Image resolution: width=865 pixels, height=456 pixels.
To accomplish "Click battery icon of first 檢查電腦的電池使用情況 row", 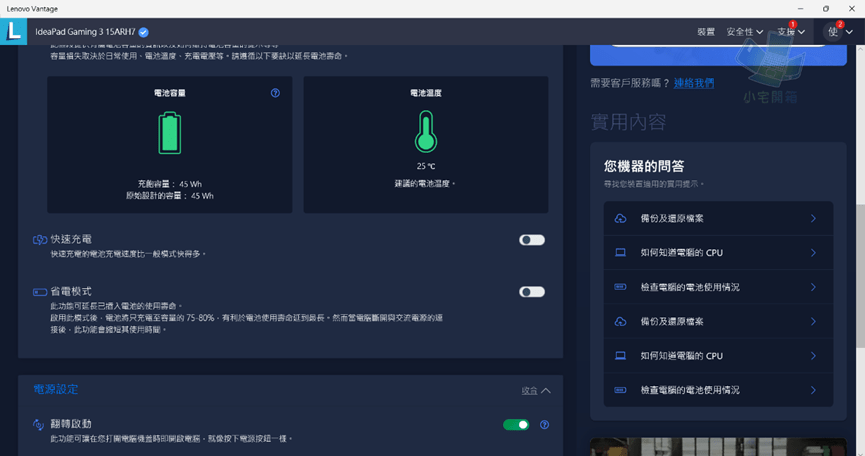I will (621, 287).
